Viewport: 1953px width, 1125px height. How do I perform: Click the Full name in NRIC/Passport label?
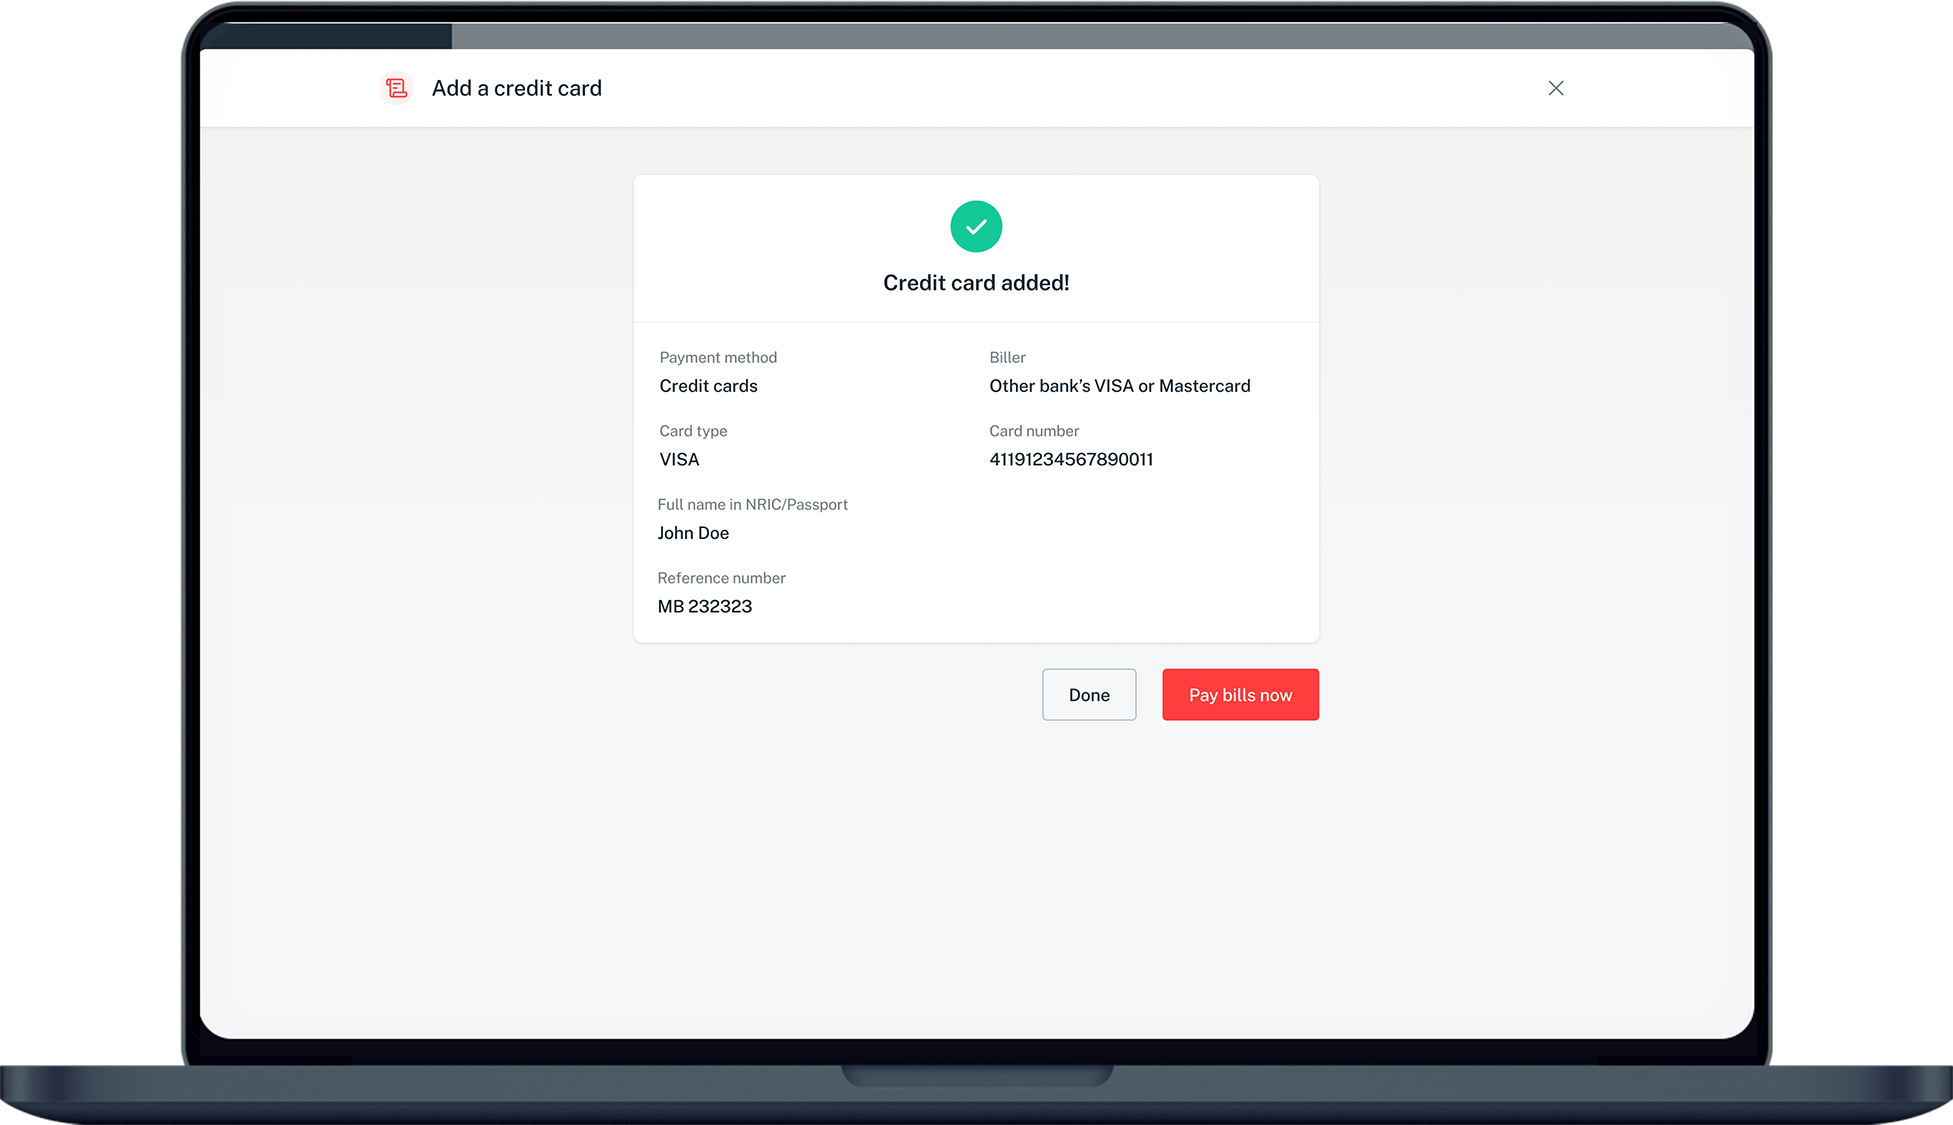(752, 505)
